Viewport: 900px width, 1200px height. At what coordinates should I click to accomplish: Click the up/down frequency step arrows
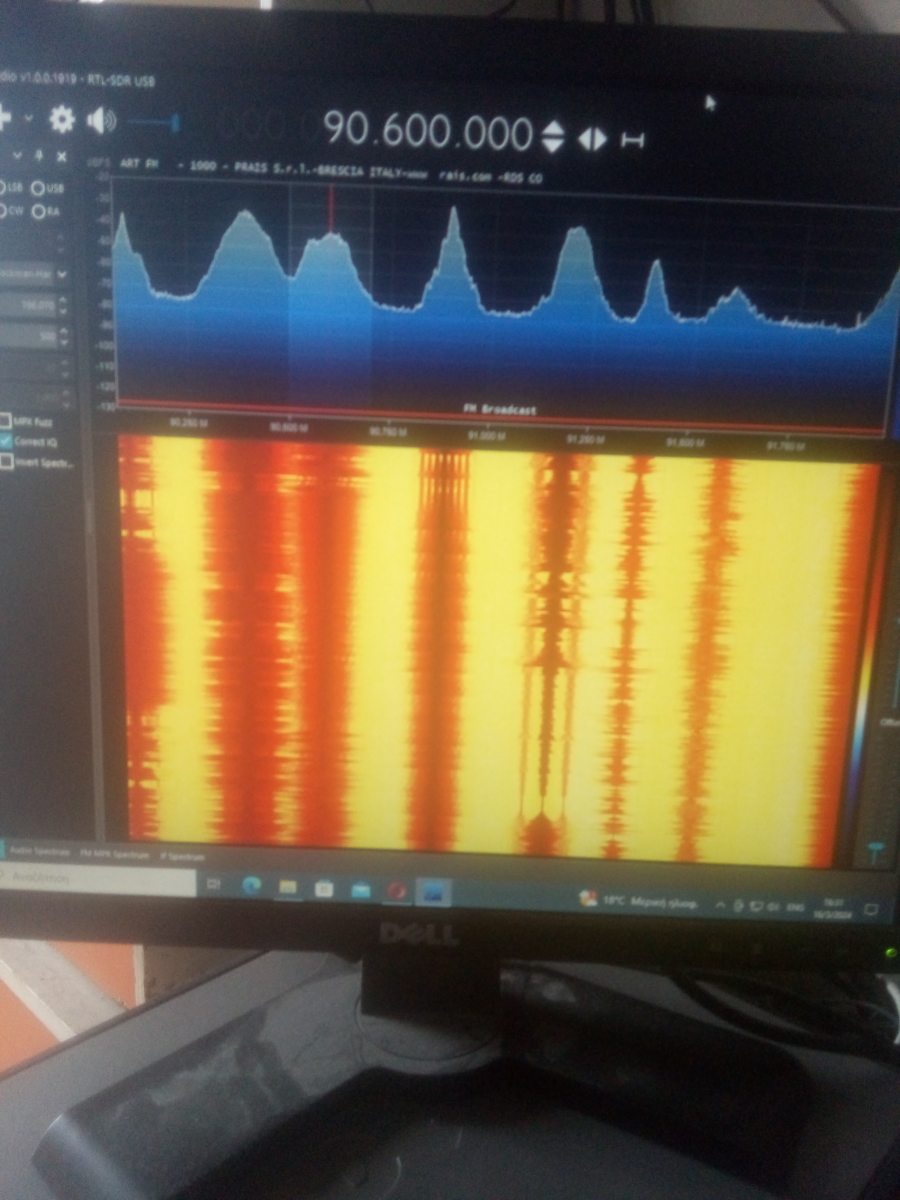[553, 136]
